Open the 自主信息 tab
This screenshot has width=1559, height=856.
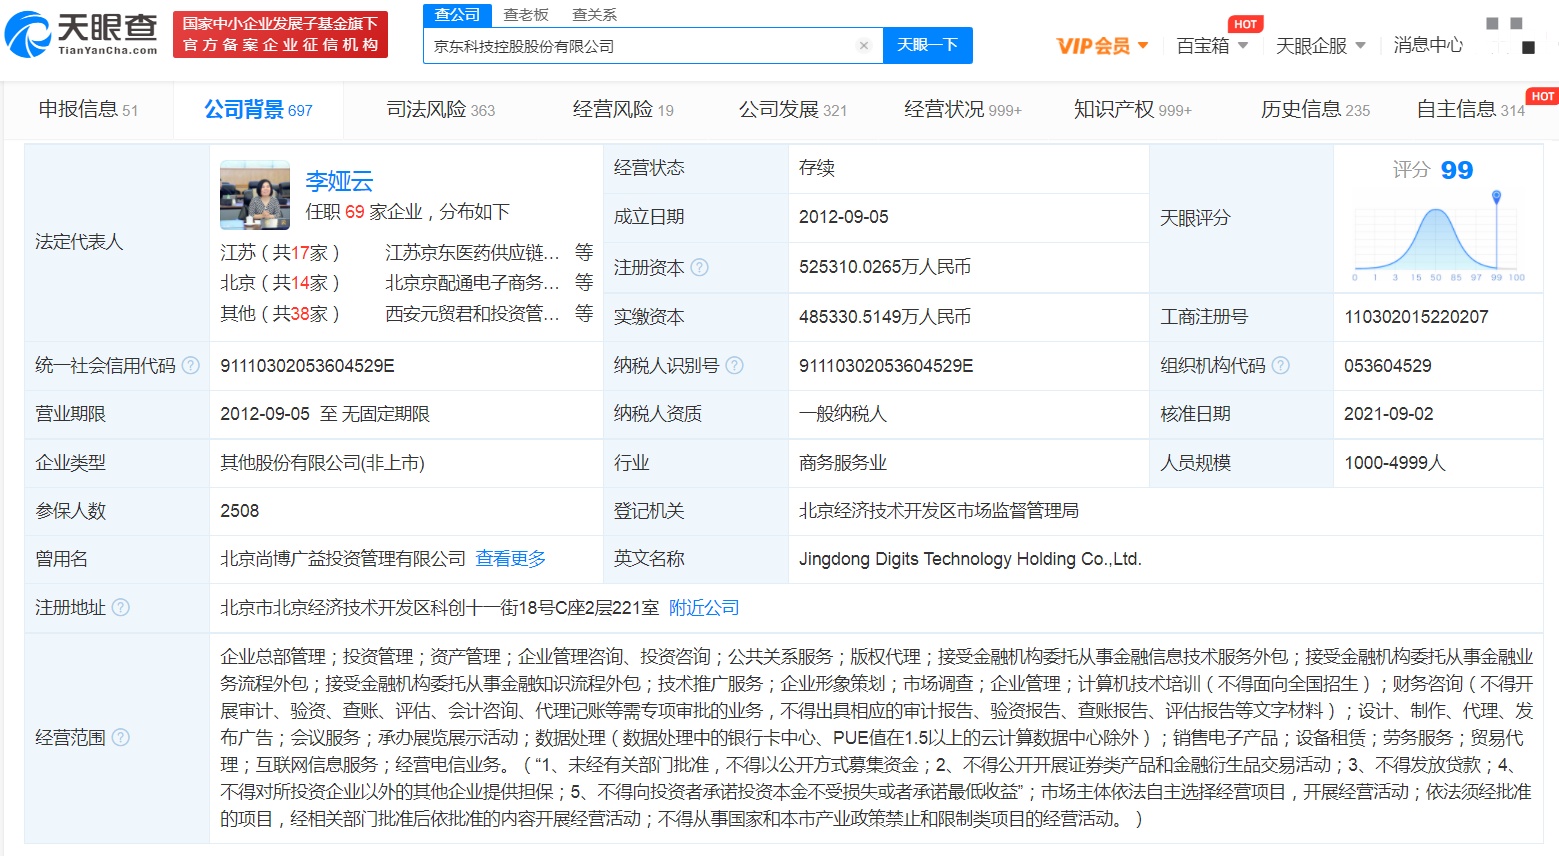[x=1471, y=110]
